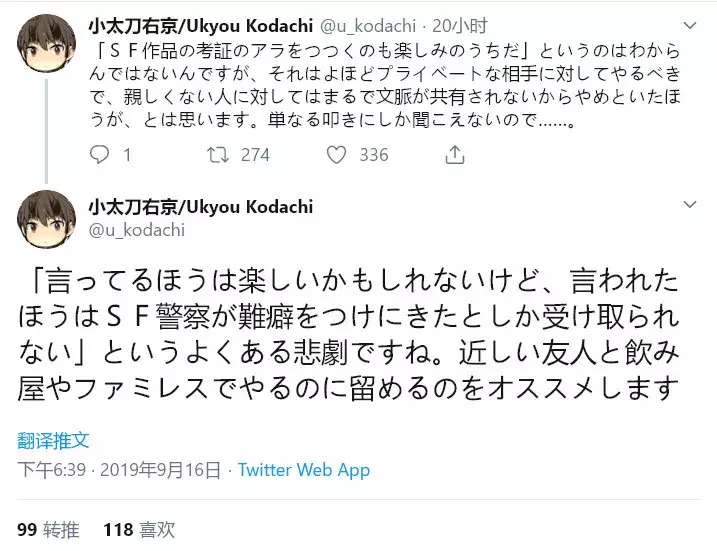Click @u_kodachi handle under main tweet author

[x=136, y=229]
